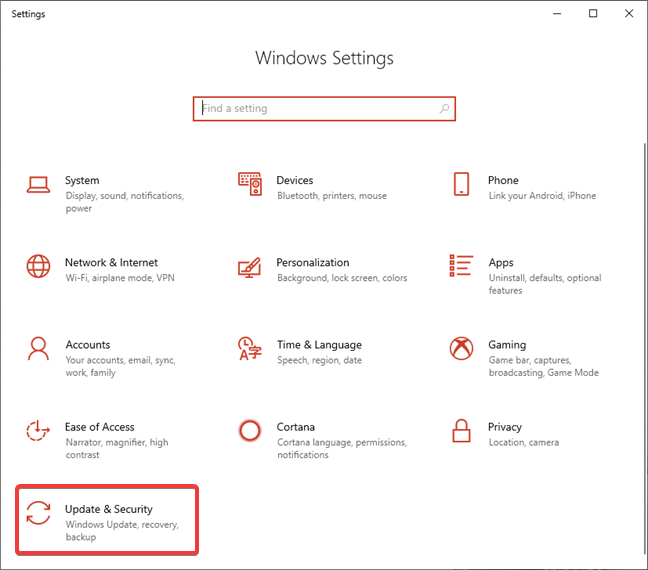Focus the Find a setting field
This screenshot has height=570, width=648.
[324, 109]
